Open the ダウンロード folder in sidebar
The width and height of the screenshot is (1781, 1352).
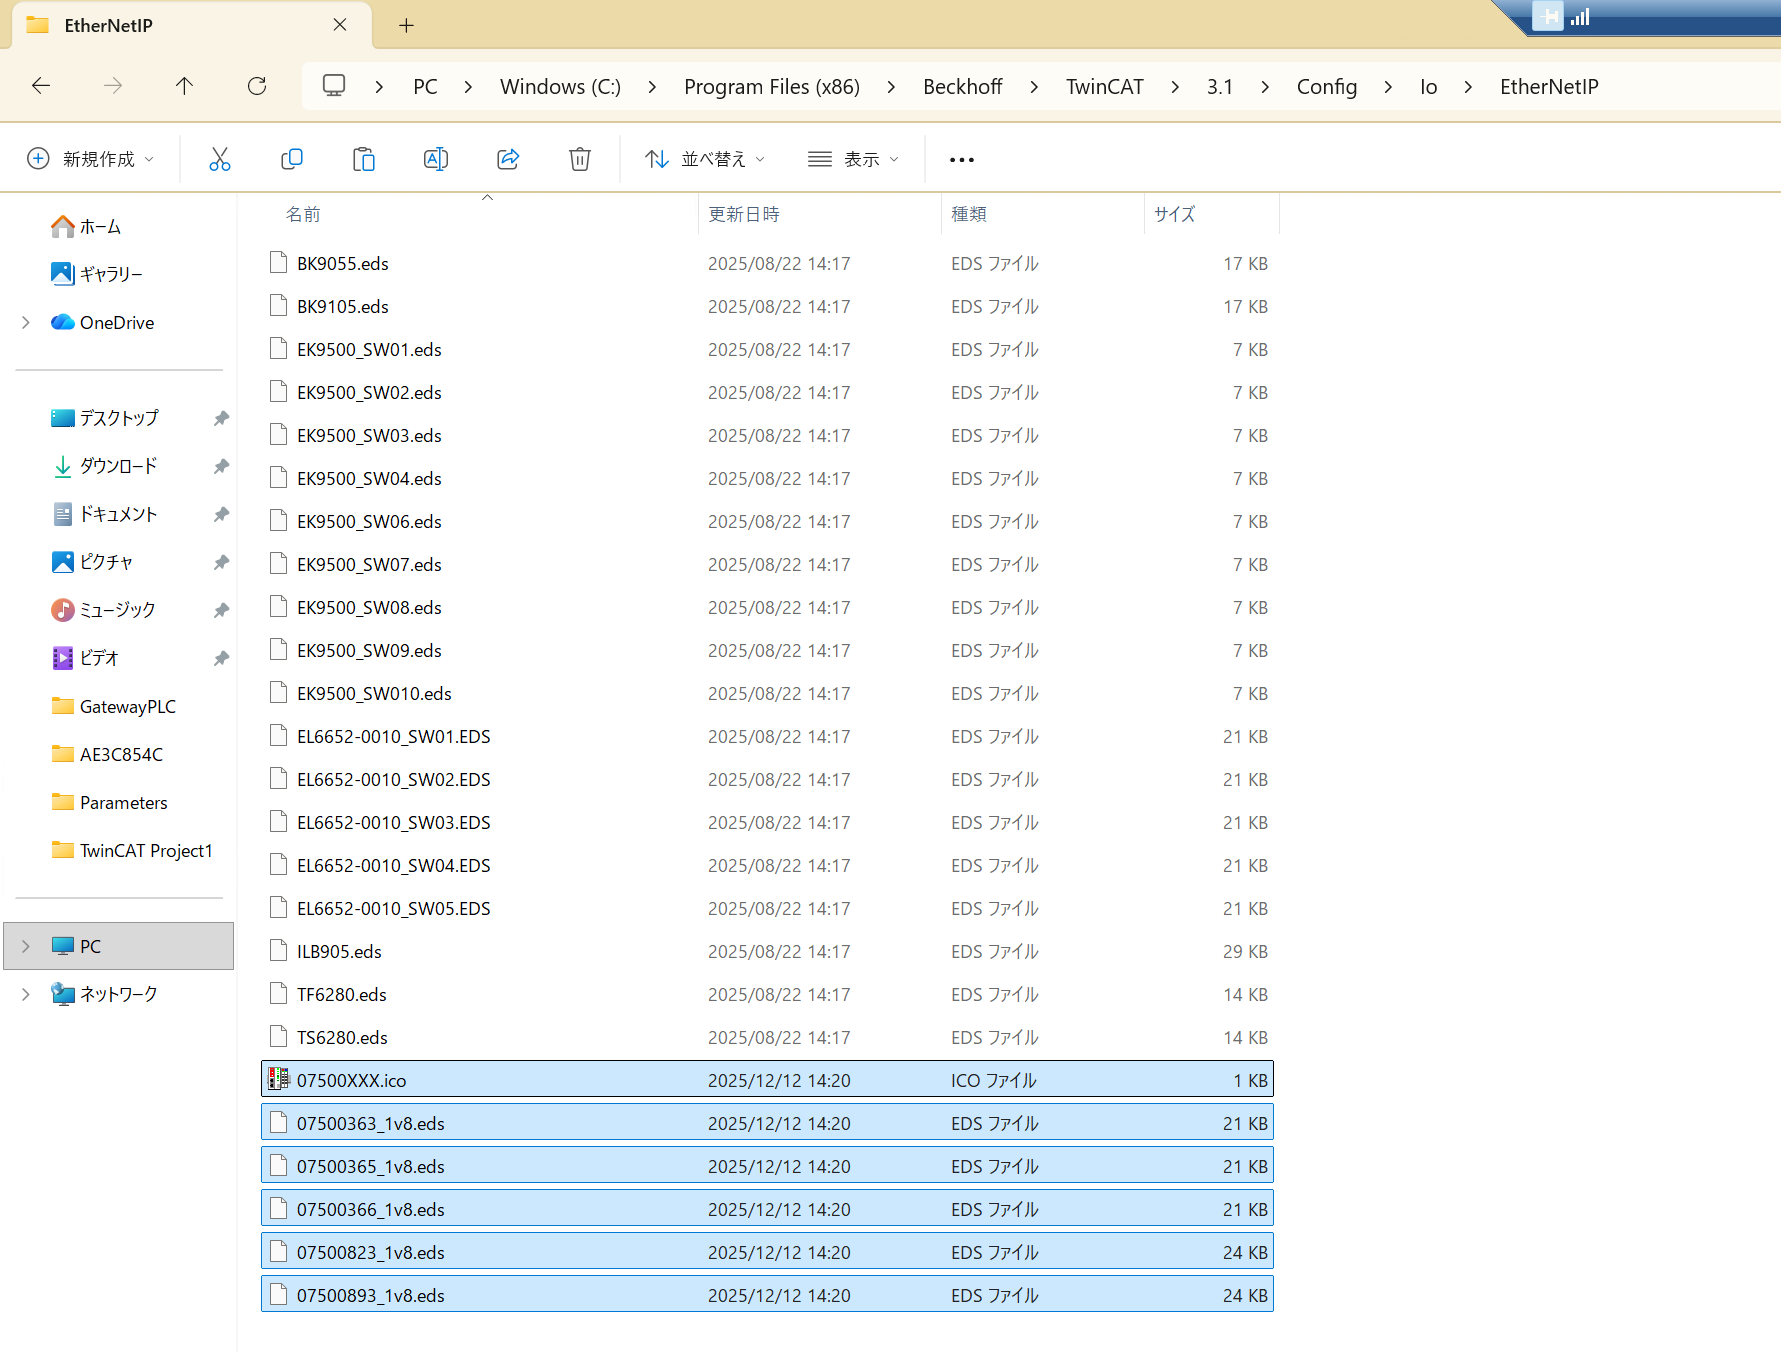[118, 466]
